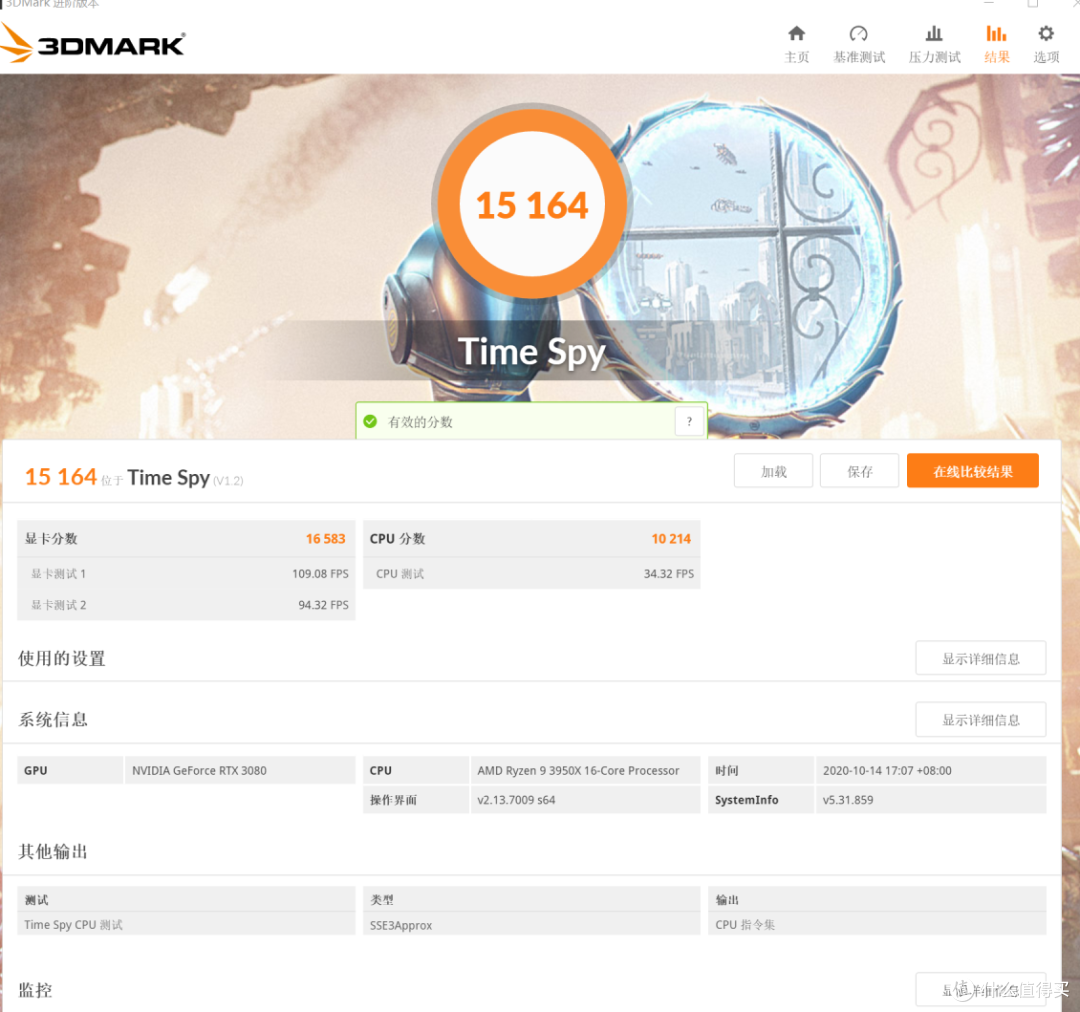Click the 其他输出 section heading
The image size is (1080, 1012).
coord(53,851)
